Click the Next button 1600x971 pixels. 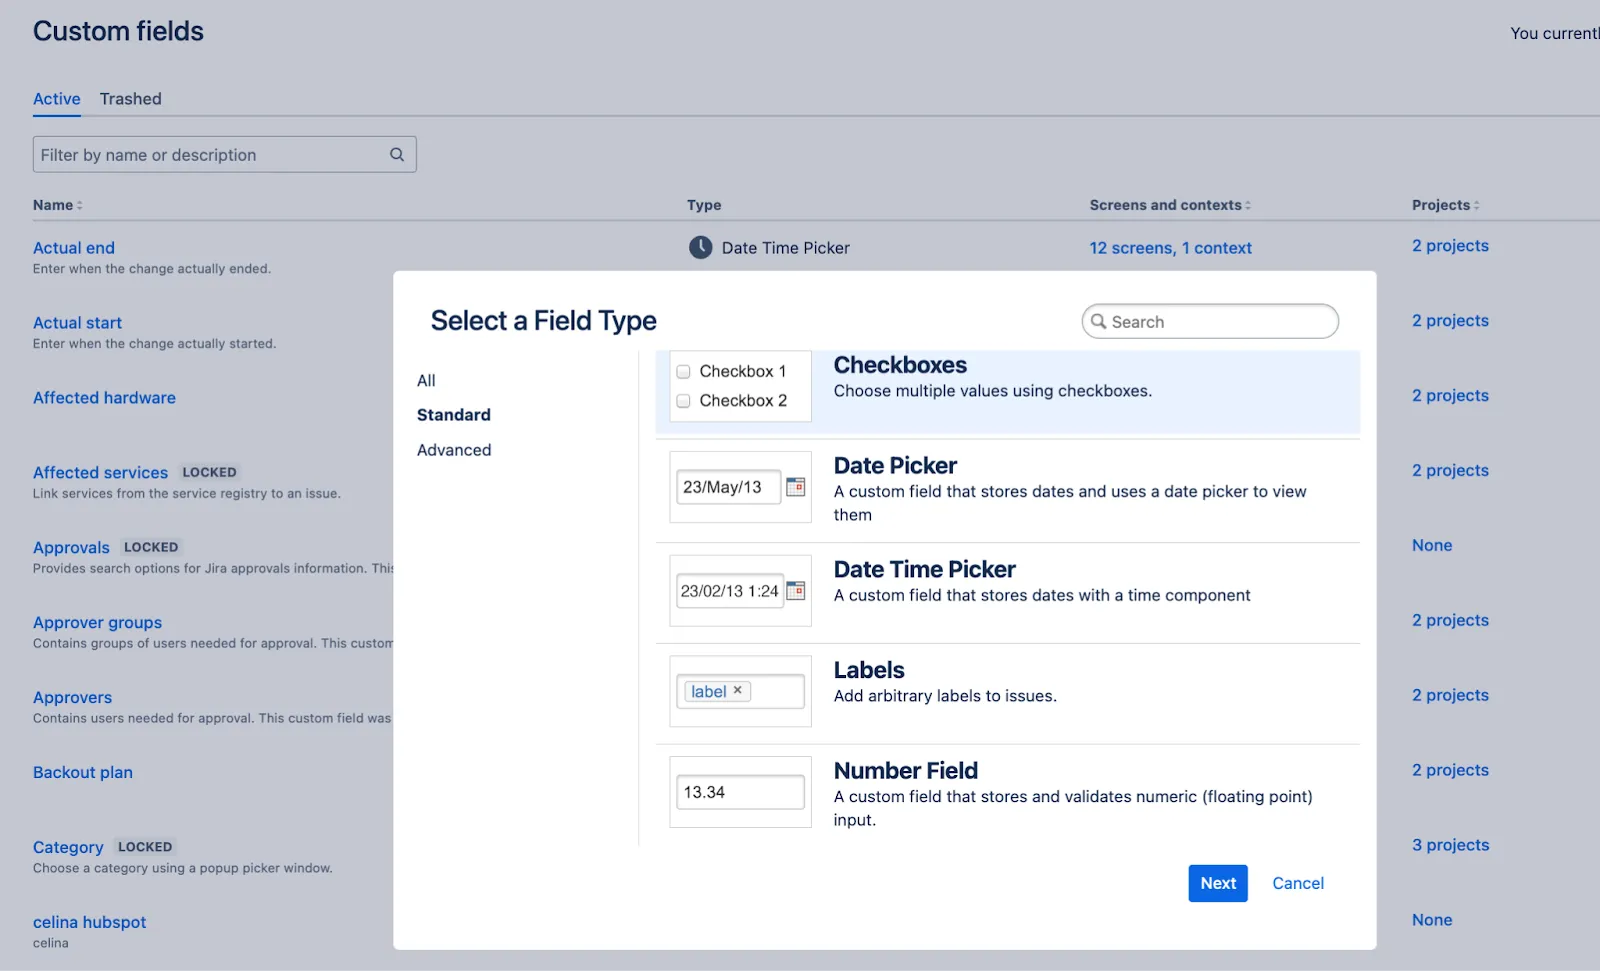(x=1217, y=883)
